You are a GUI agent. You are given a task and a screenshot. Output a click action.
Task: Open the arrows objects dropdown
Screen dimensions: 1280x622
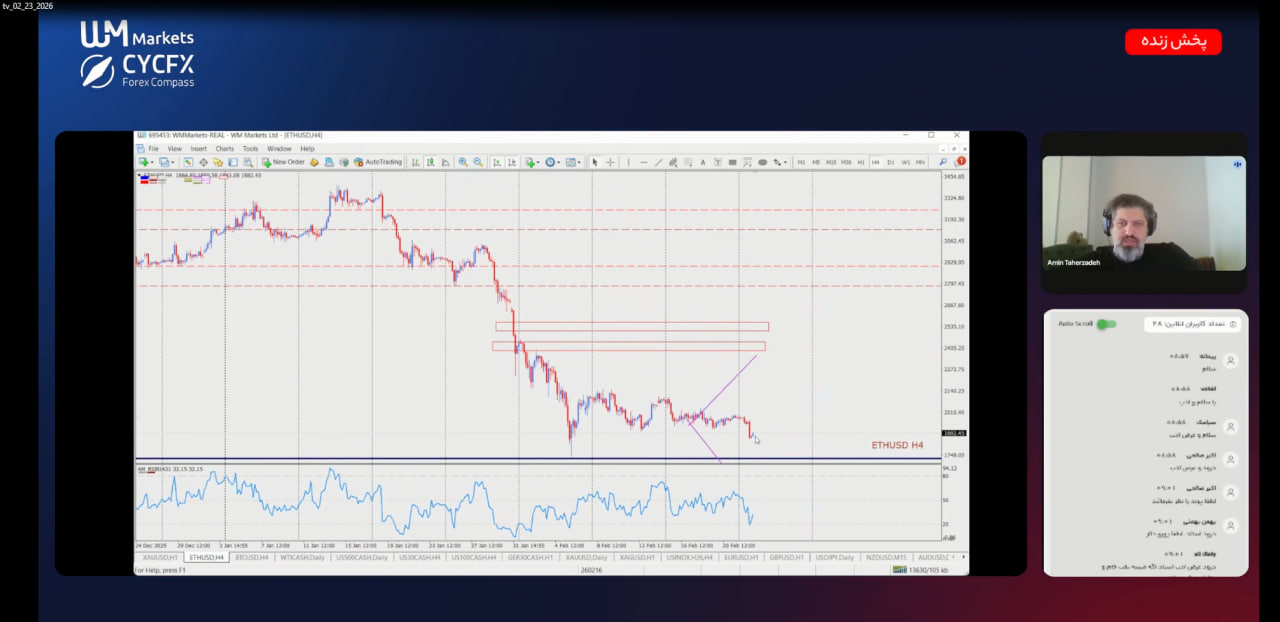click(780, 162)
